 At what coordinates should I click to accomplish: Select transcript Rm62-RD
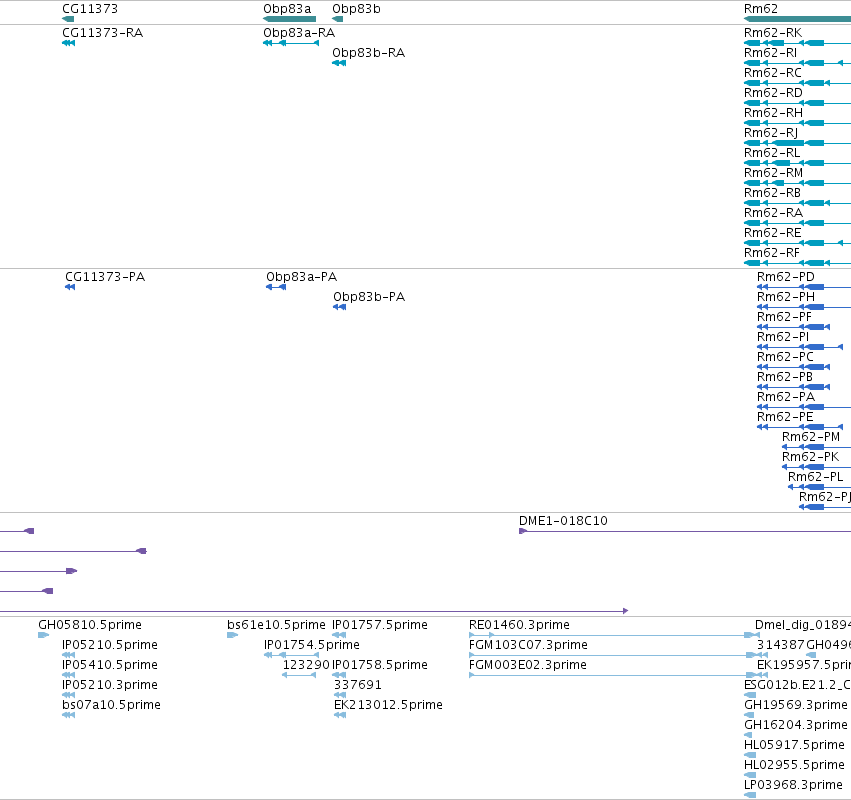click(773, 93)
